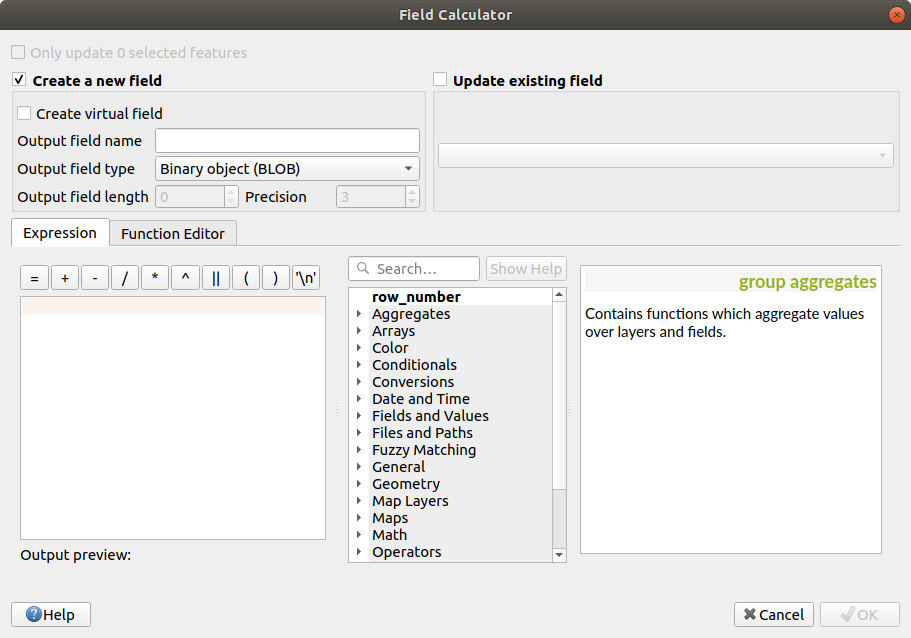Image resolution: width=911 pixels, height=638 pixels.
Task: Switch to the Function Editor tab
Action: click(173, 234)
